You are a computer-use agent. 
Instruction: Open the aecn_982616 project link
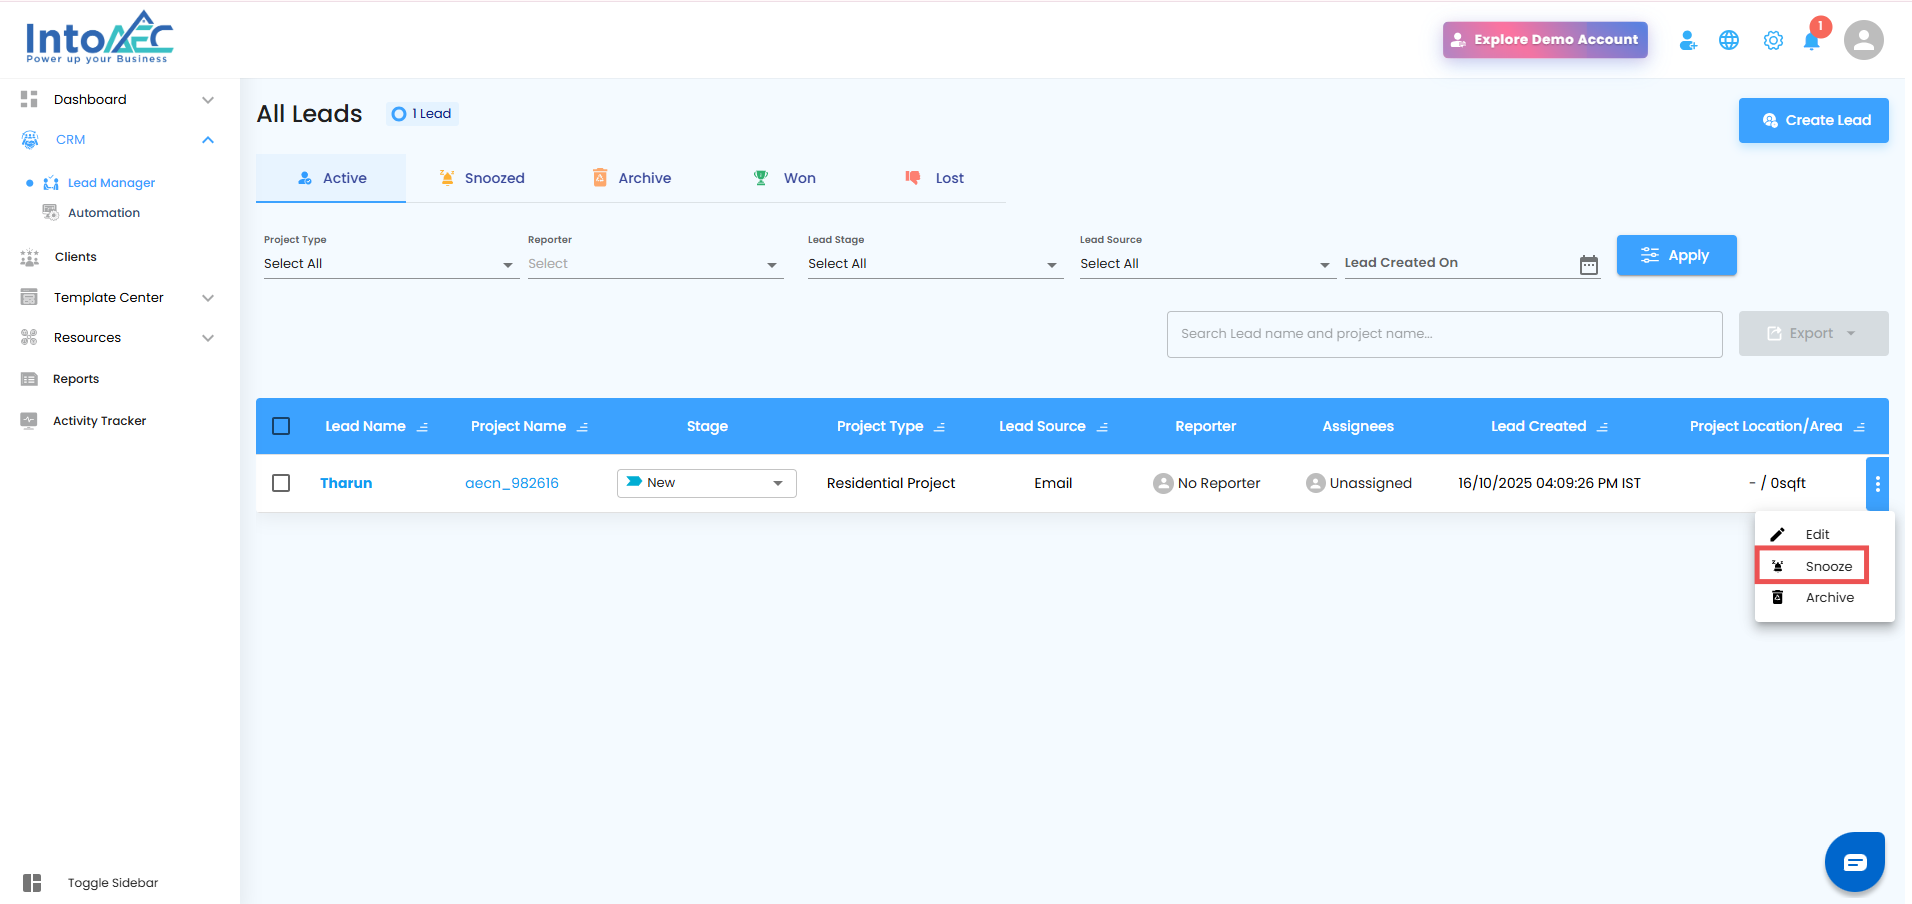pyautogui.click(x=512, y=483)
